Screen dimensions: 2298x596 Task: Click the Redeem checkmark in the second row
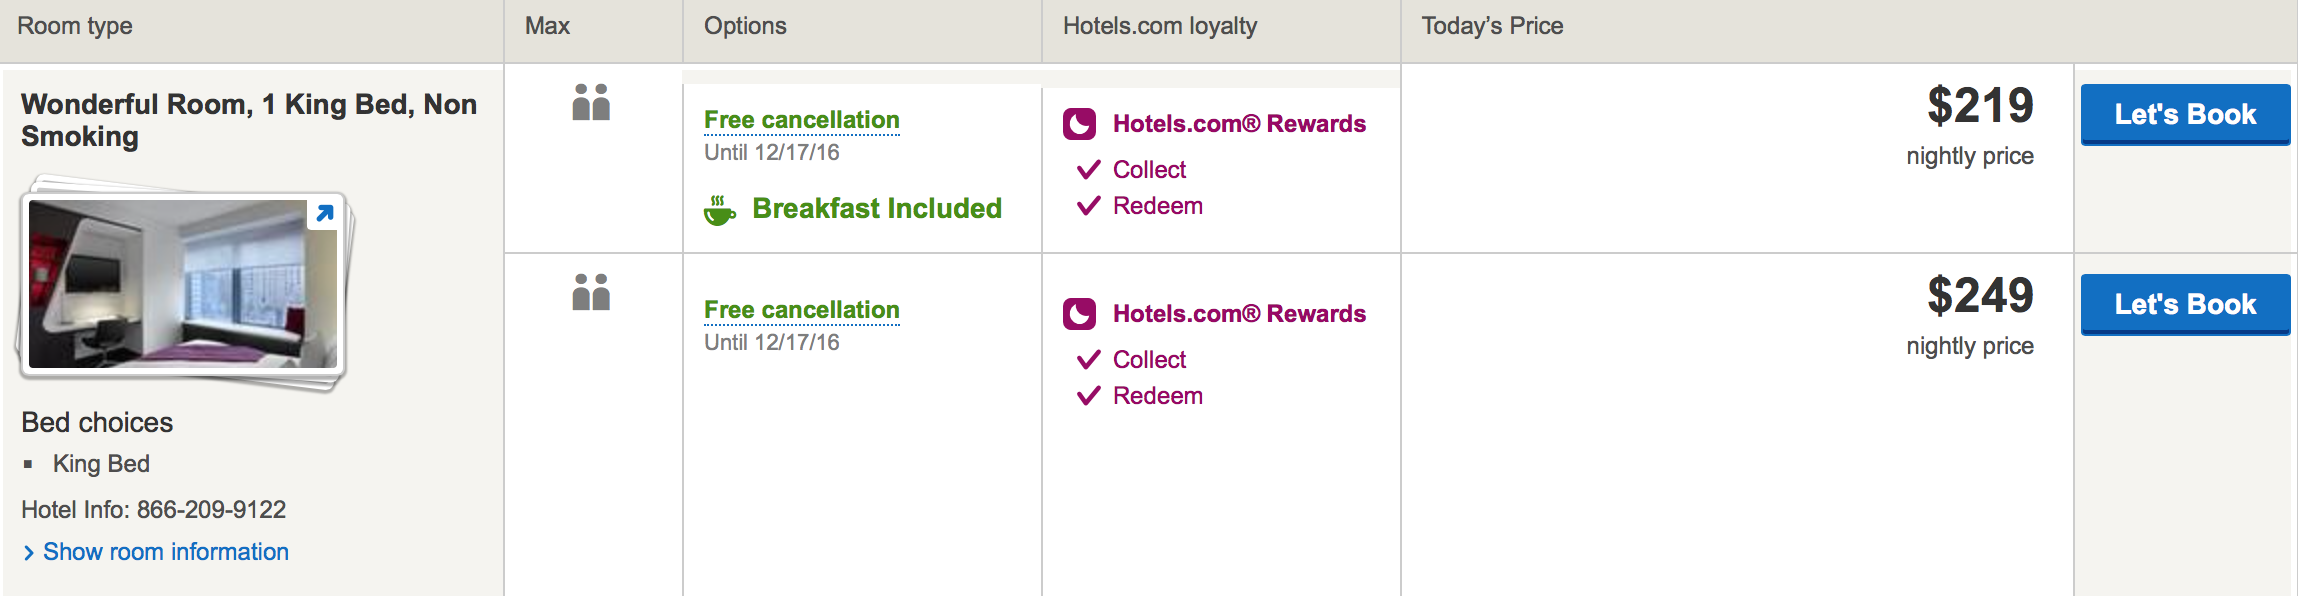click(1089, 396)
